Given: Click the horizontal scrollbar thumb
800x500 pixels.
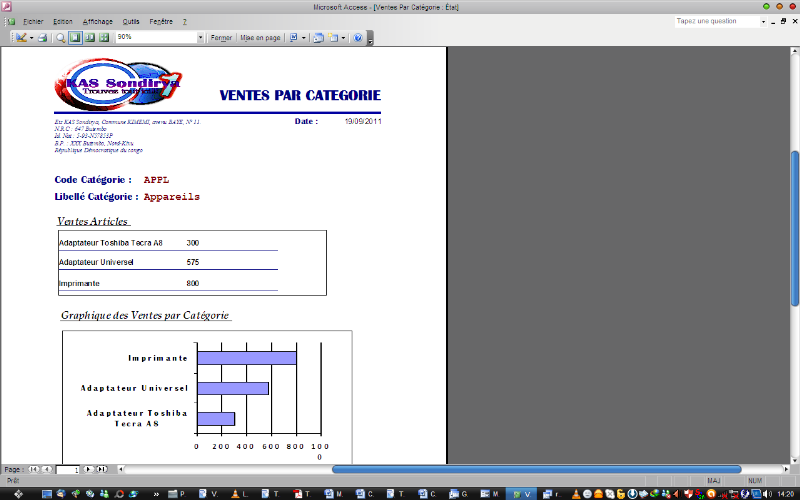Looking at the screenshot, I should pyautogui.click(x=536, y=469).
